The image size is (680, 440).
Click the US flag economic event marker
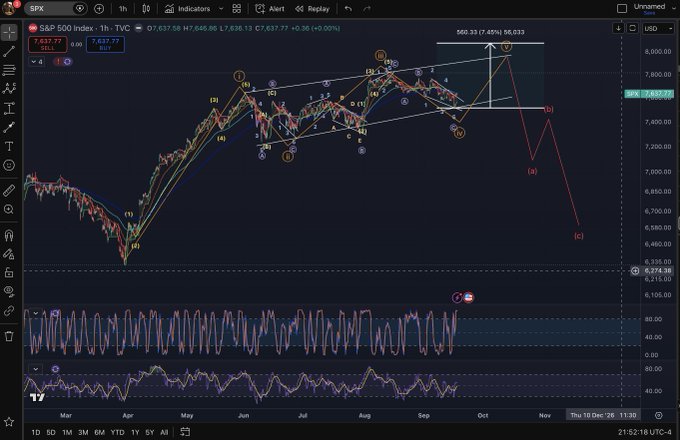pos(468,297)
